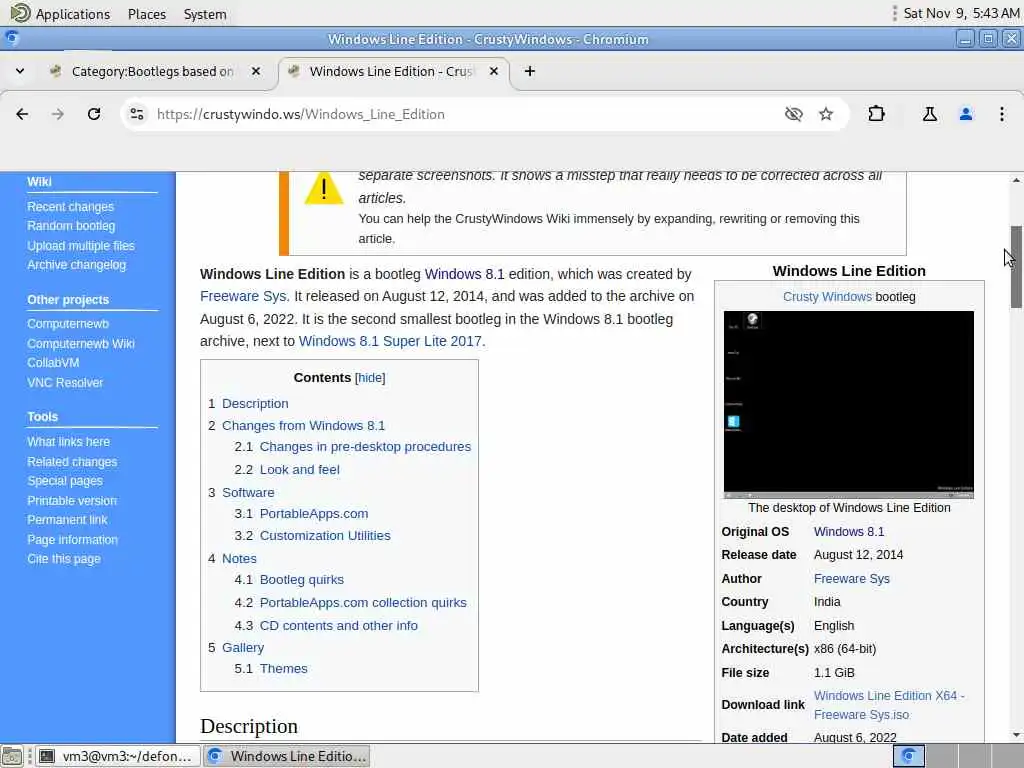This screenshot has width=1024, height=768.
Task: Click the Chromium tray icon at bottom right
Action: click(x=908, y=756)
